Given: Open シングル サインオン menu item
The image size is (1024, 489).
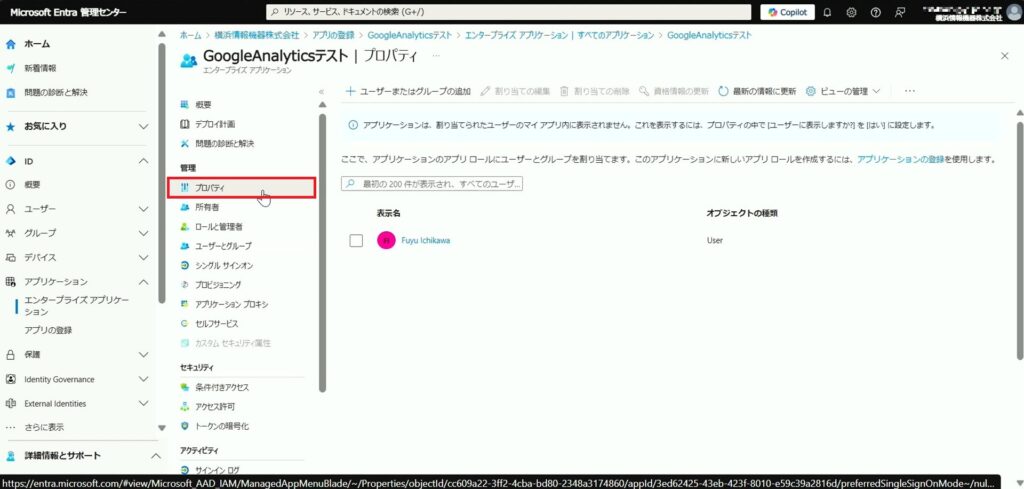Looking at the screenshot, I should point(224,266).
